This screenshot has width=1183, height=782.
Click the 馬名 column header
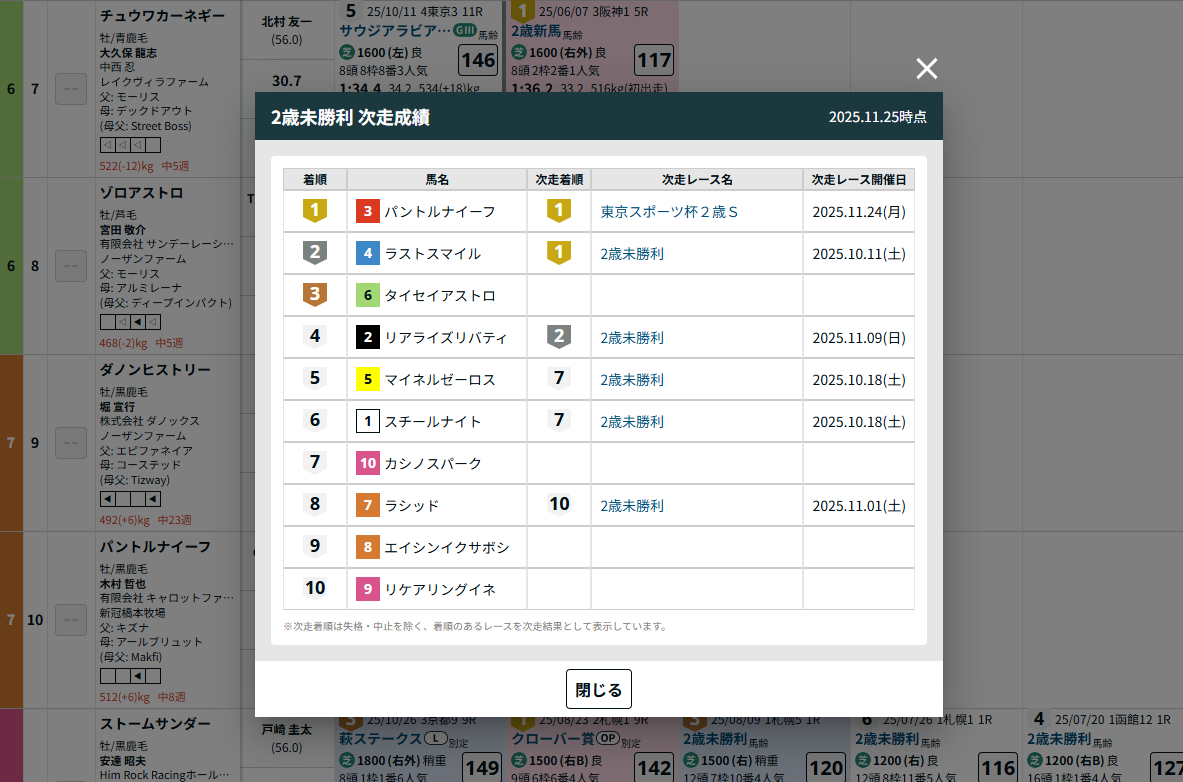[x=437, y=180]
